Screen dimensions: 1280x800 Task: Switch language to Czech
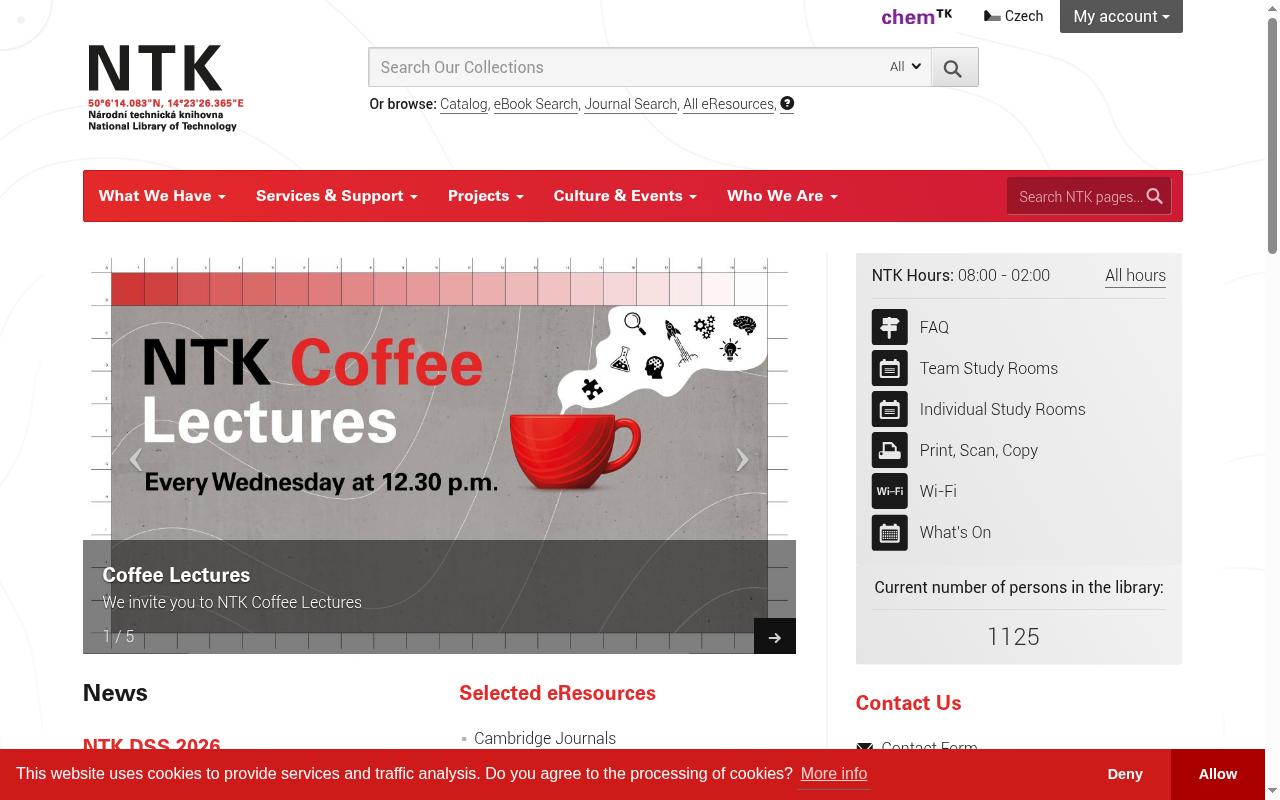(x=1014, y=16)
